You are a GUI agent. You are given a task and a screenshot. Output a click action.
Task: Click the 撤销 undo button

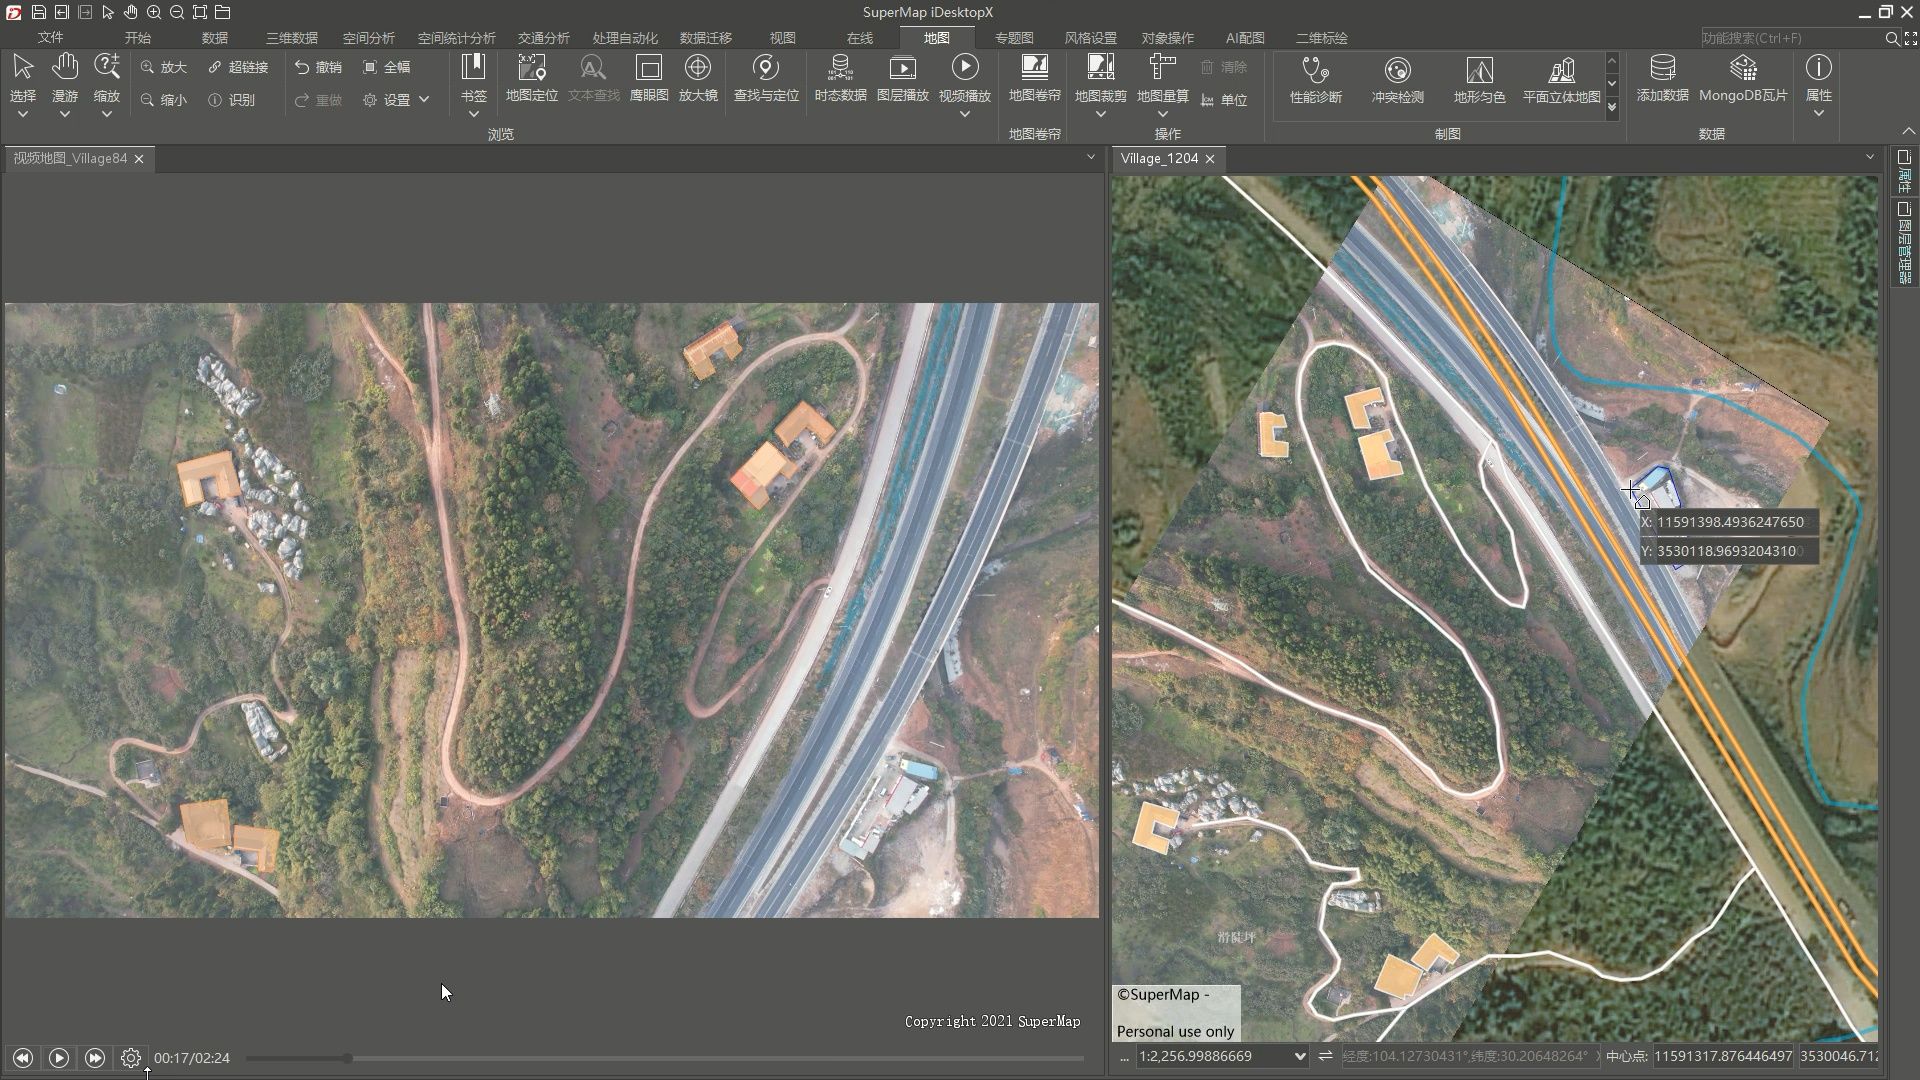point(318,67)
